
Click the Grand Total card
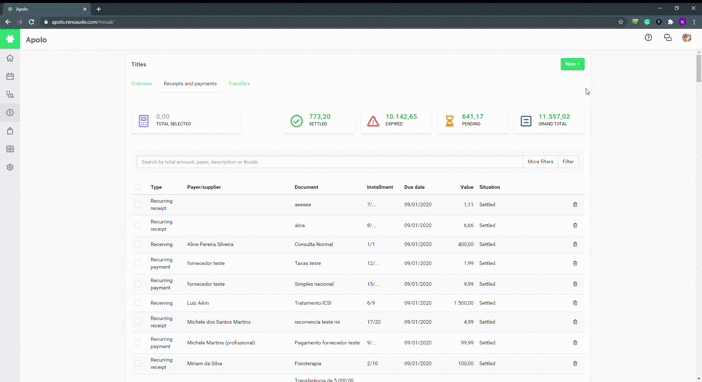coord(549,120)
